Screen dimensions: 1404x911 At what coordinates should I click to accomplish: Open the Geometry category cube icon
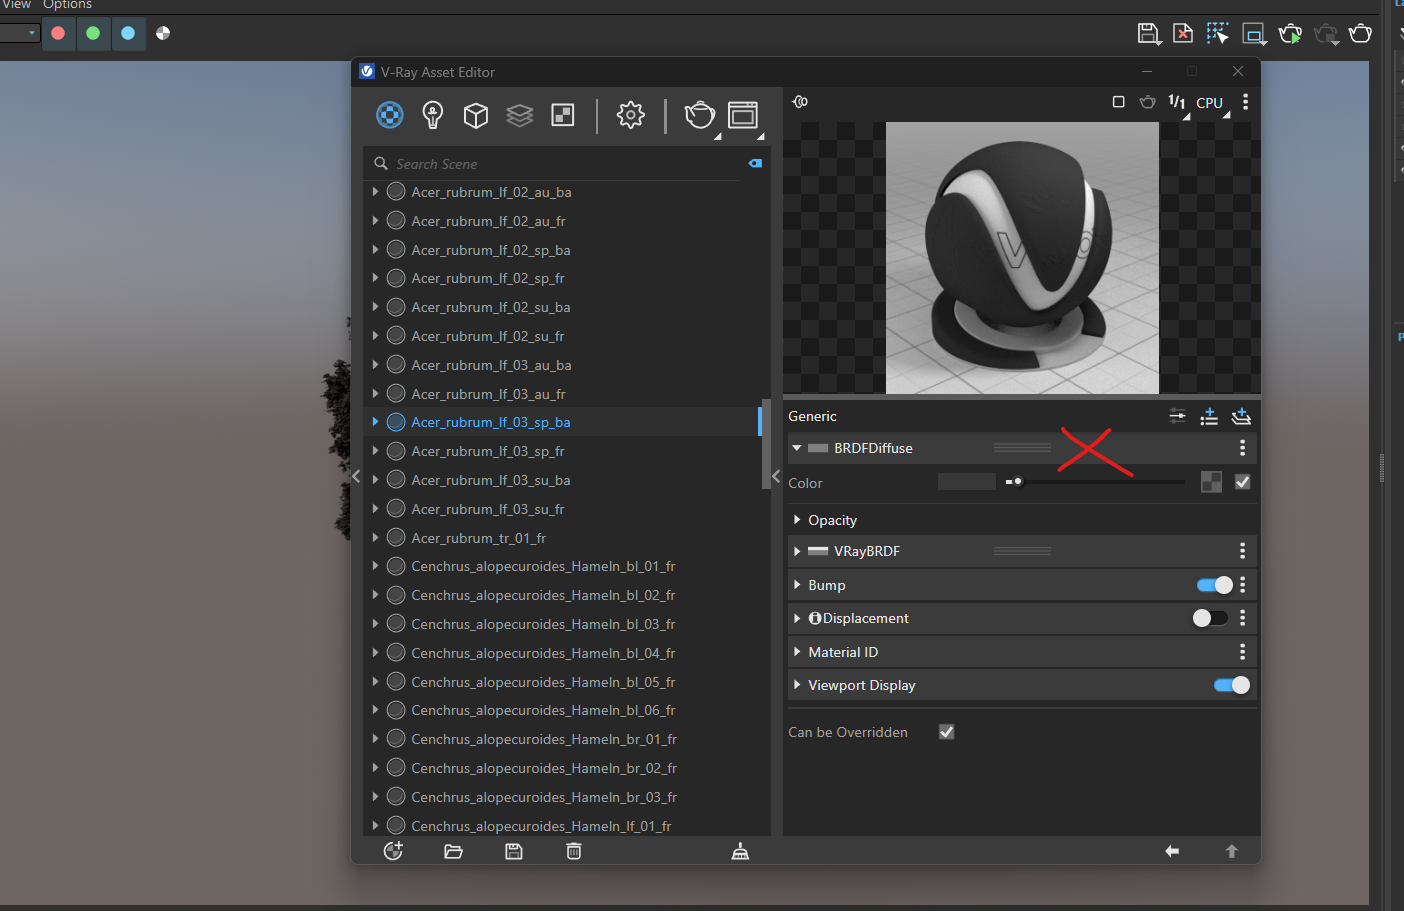(x=476, y=115)
